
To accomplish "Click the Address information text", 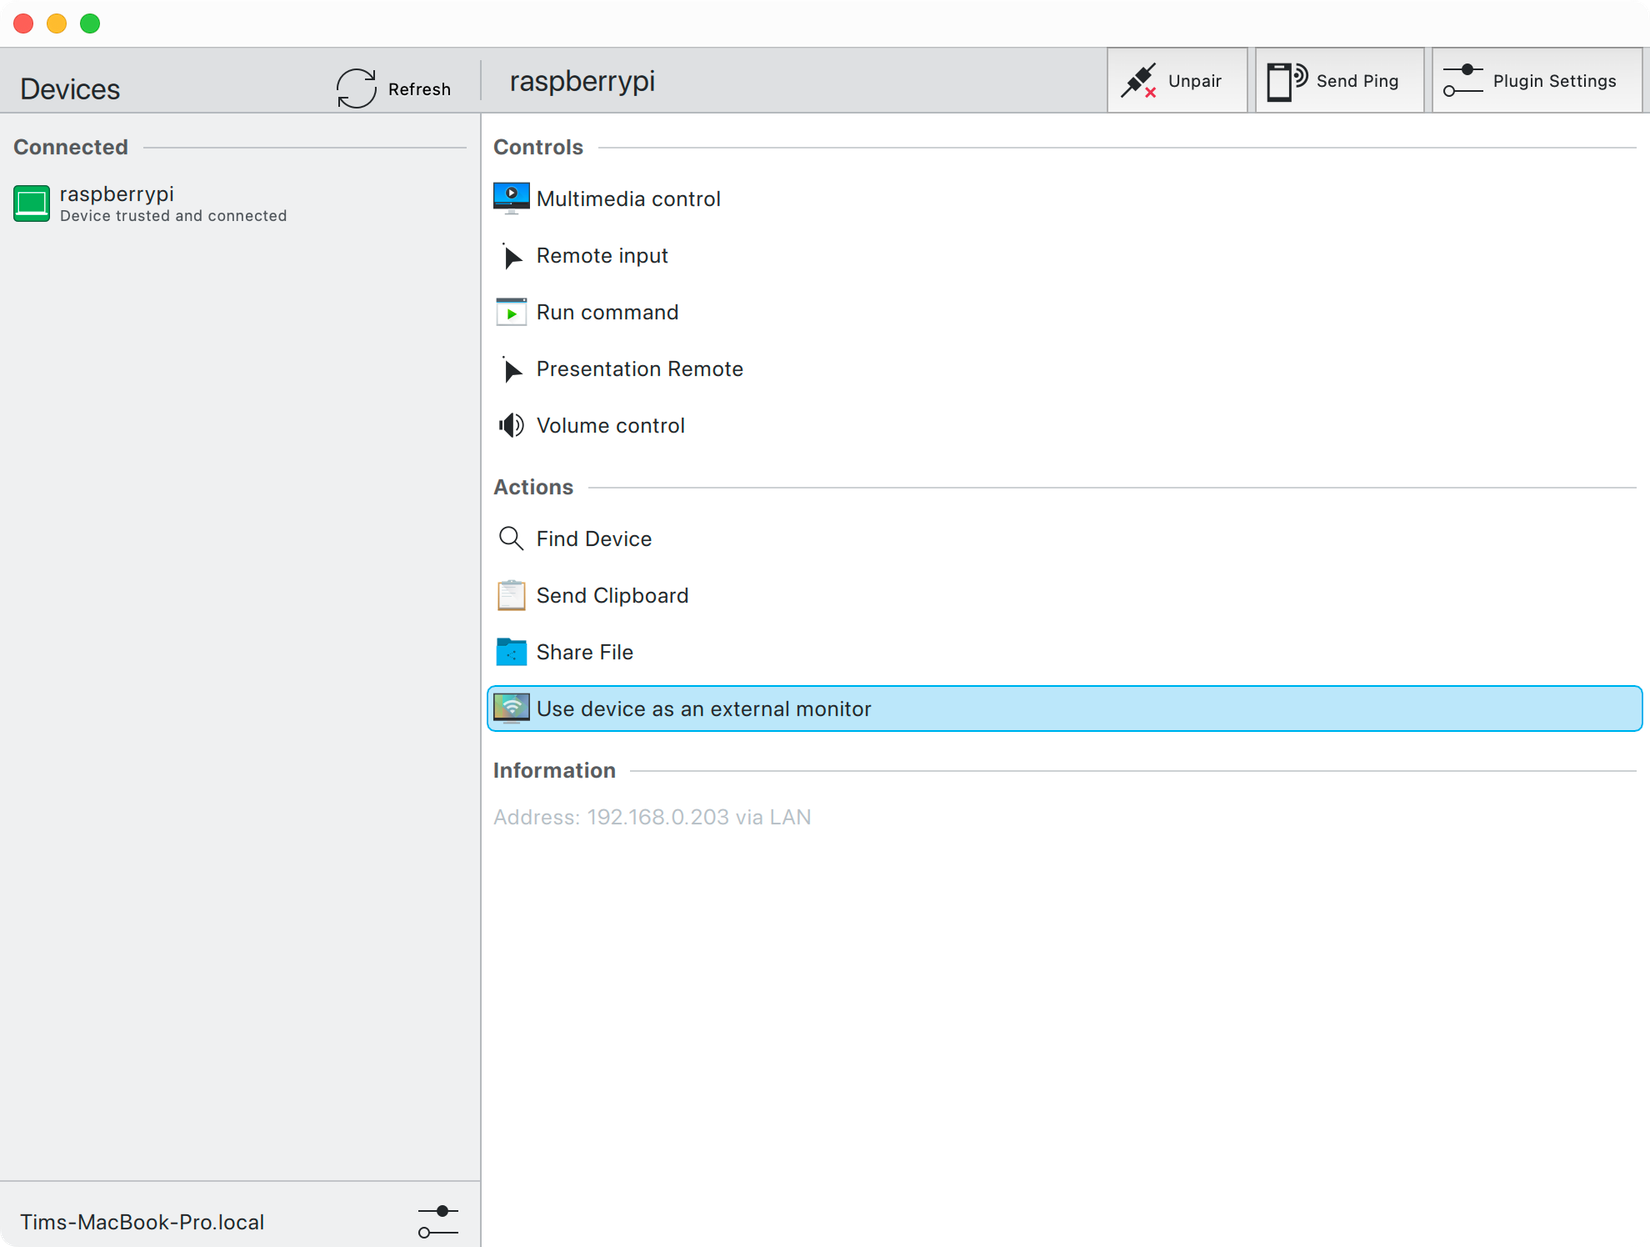I will pyautogui.click(x=651, y=817).
